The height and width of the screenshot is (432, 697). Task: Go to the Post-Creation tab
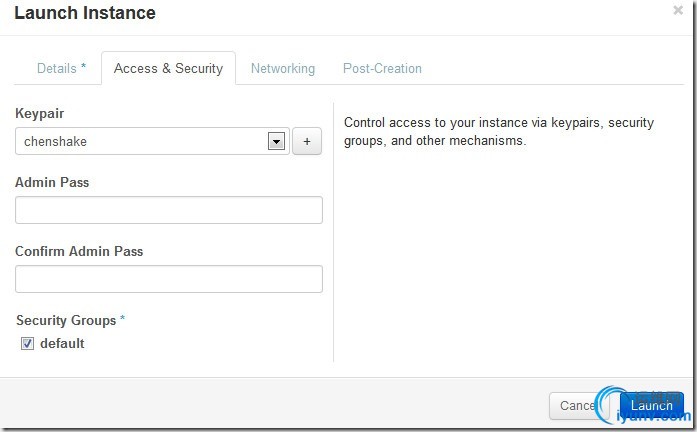[382, 69]
